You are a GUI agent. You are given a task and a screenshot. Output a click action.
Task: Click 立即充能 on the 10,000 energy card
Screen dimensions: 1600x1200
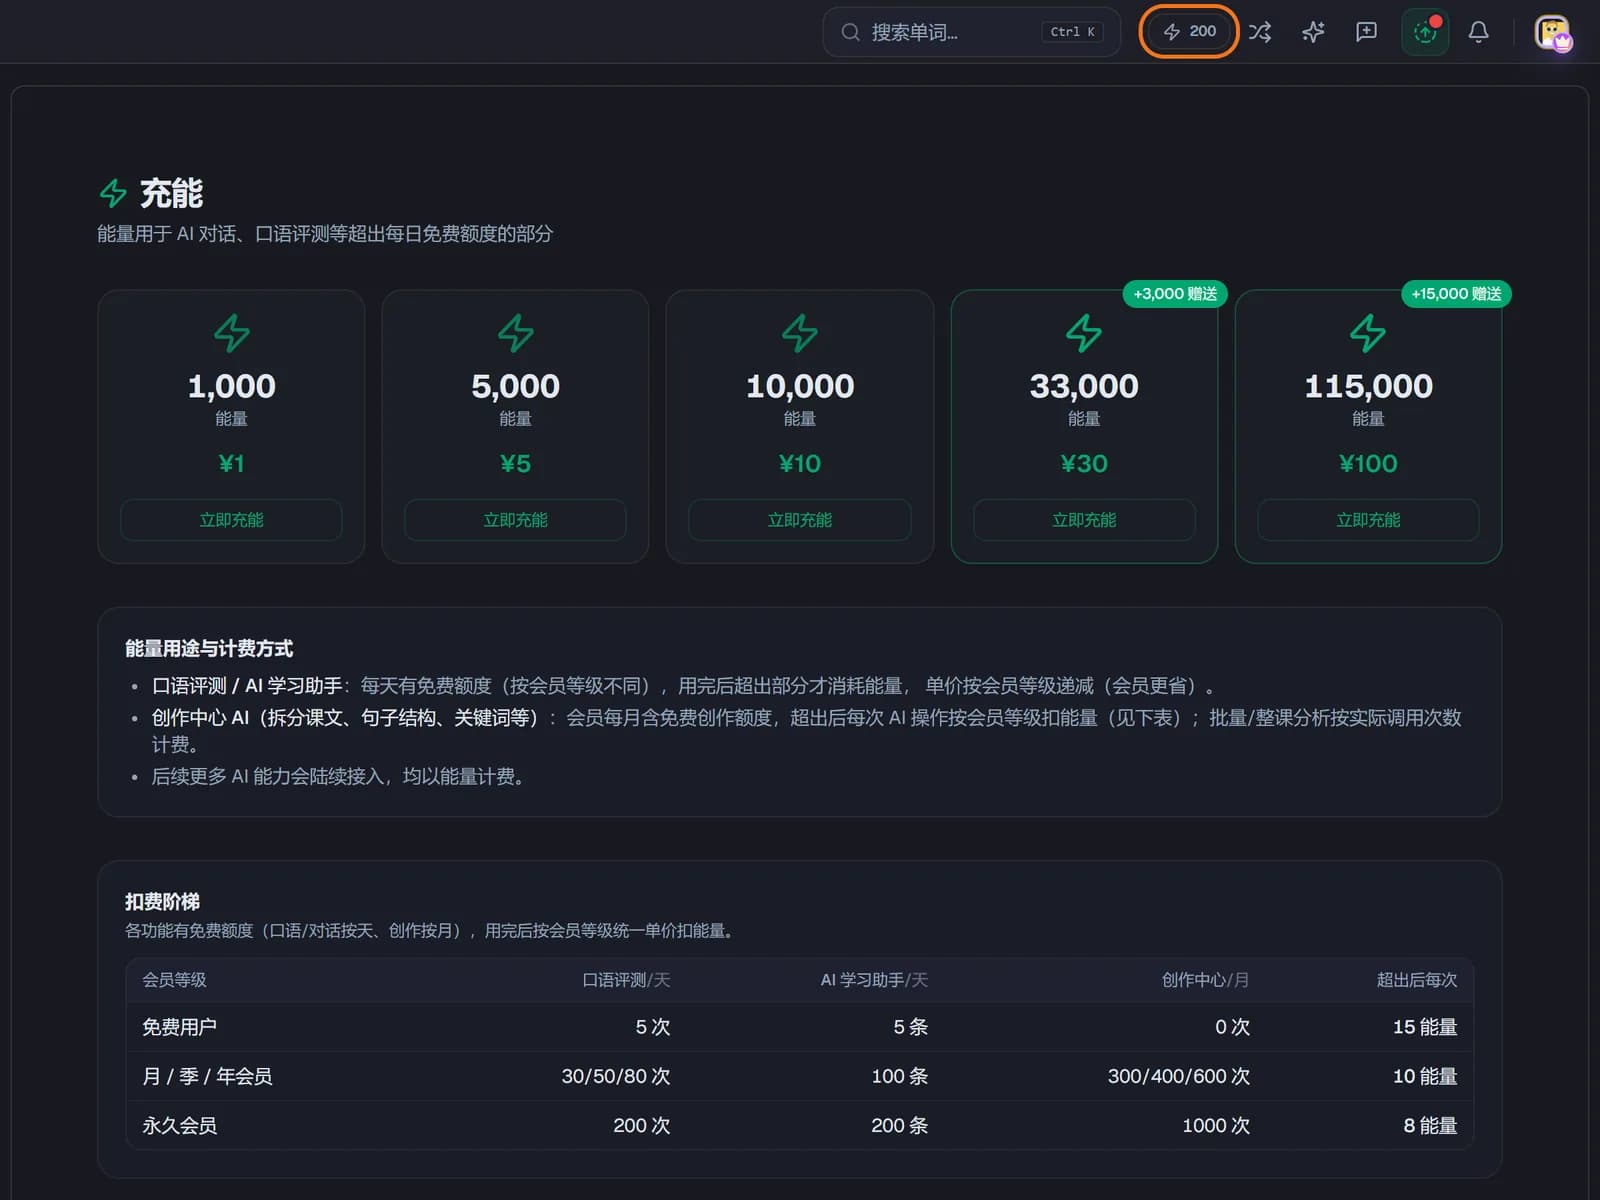(799, 520)
